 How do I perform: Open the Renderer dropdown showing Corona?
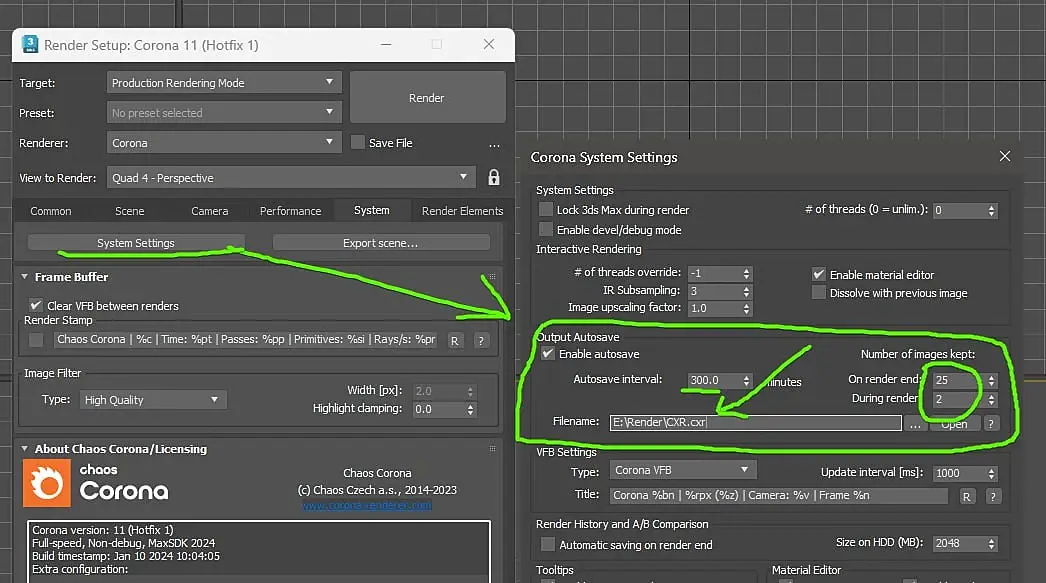click(x=223, y=143)
